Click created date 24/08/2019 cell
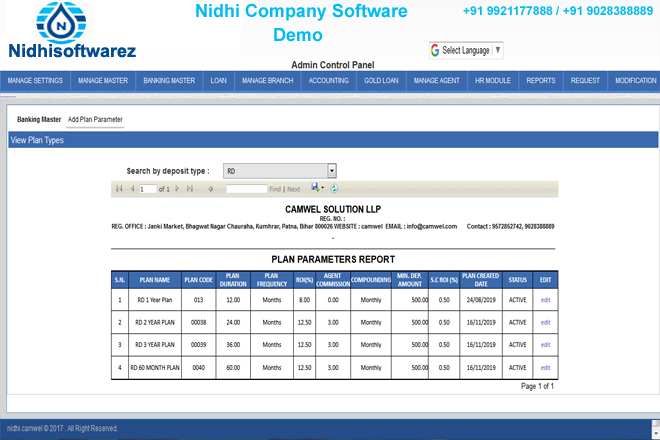660x440 pixels. [481, 300]
